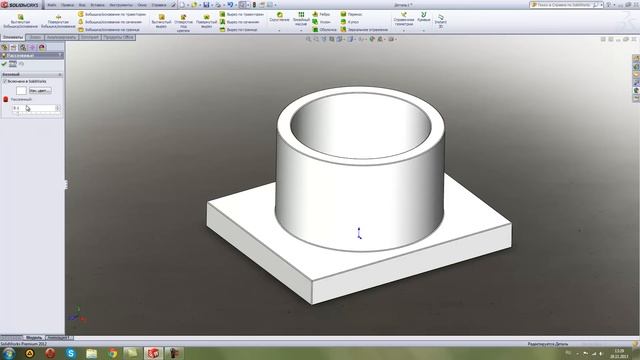640x360 pixels.
Task: Expand the Linear Pattern dropdown arrow
Action: [301, 30]
